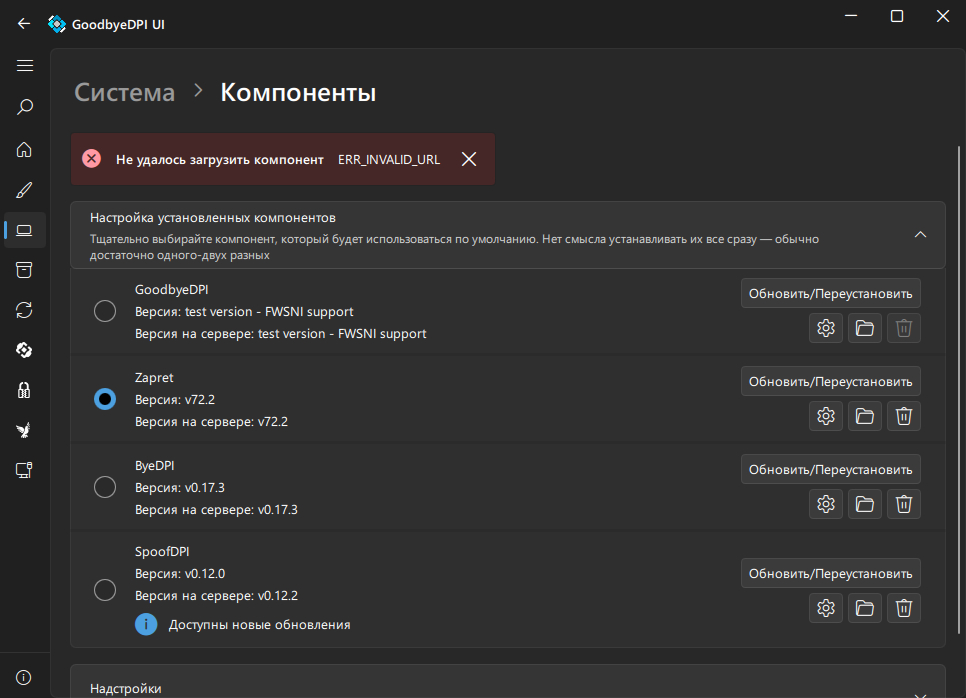Screen dimensions: 966x698
Task: Navigate to Система breadcrumb
Action: click(x=125, y=93)
